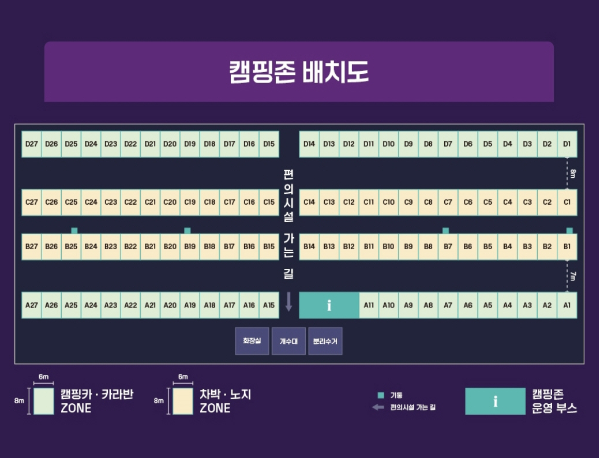Click the 편의시설 가는 길 legend label

[x=413, y=407]
